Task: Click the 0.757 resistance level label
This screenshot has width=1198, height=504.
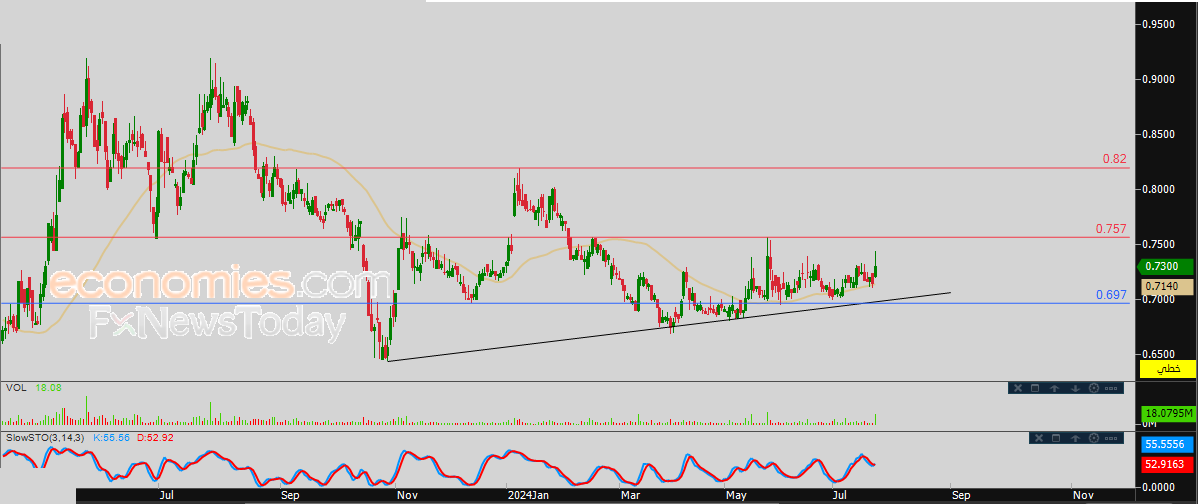Action: (x=1111, y=228)
